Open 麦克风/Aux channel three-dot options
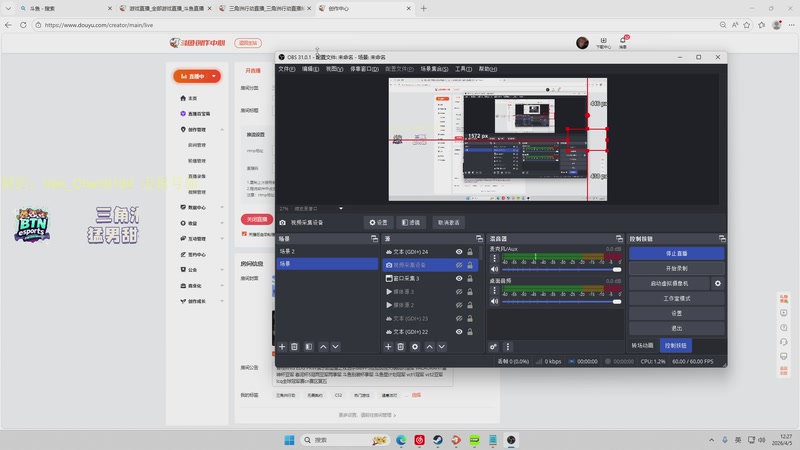800x450 pixels. (494, 259)
